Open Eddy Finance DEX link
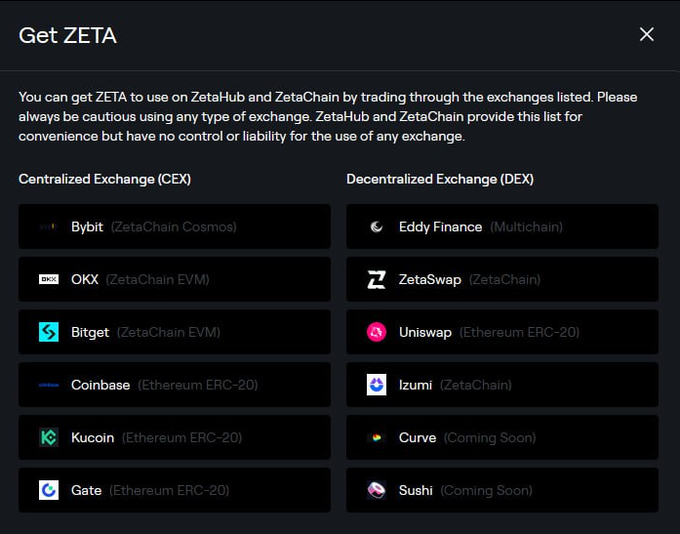The height and width of the screenshot is (534, 680). point(502,226)
